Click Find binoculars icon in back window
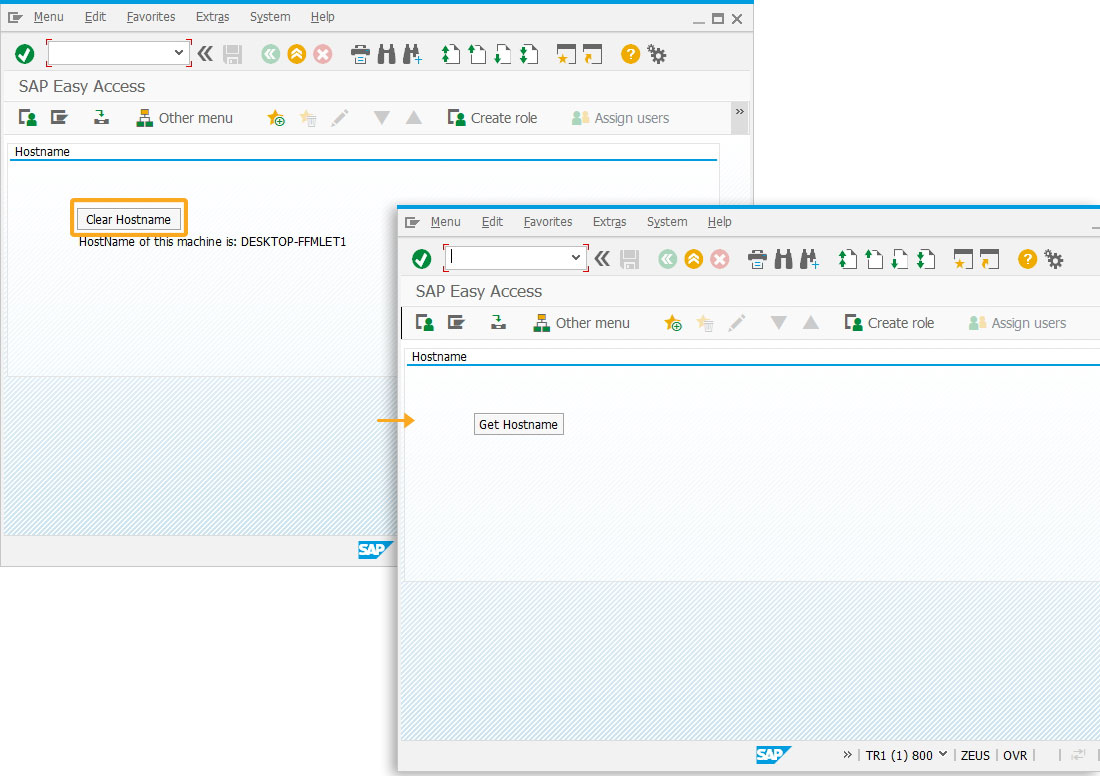The height and width of the screenshot is (776, 1100). (387, 54)
